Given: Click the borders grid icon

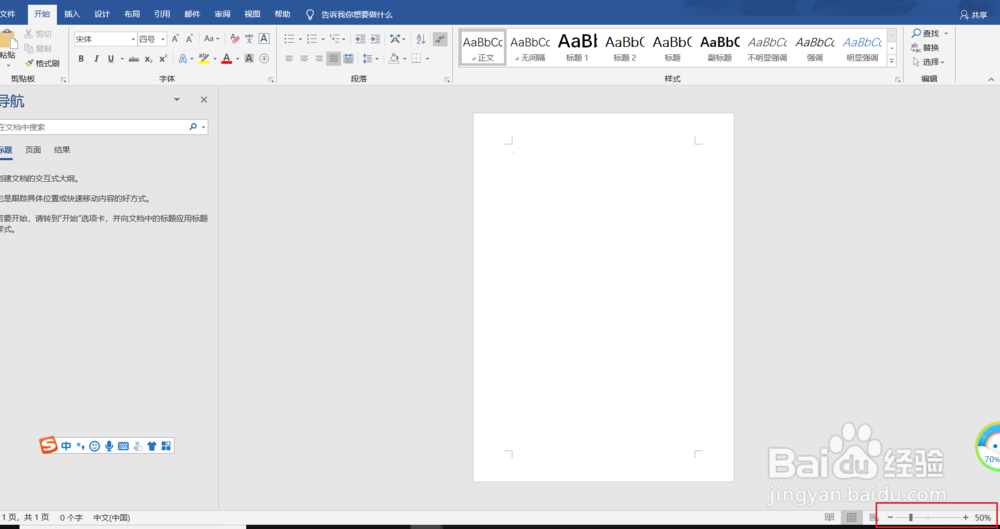Looking at the screenshot, I should tap(416, 59).
